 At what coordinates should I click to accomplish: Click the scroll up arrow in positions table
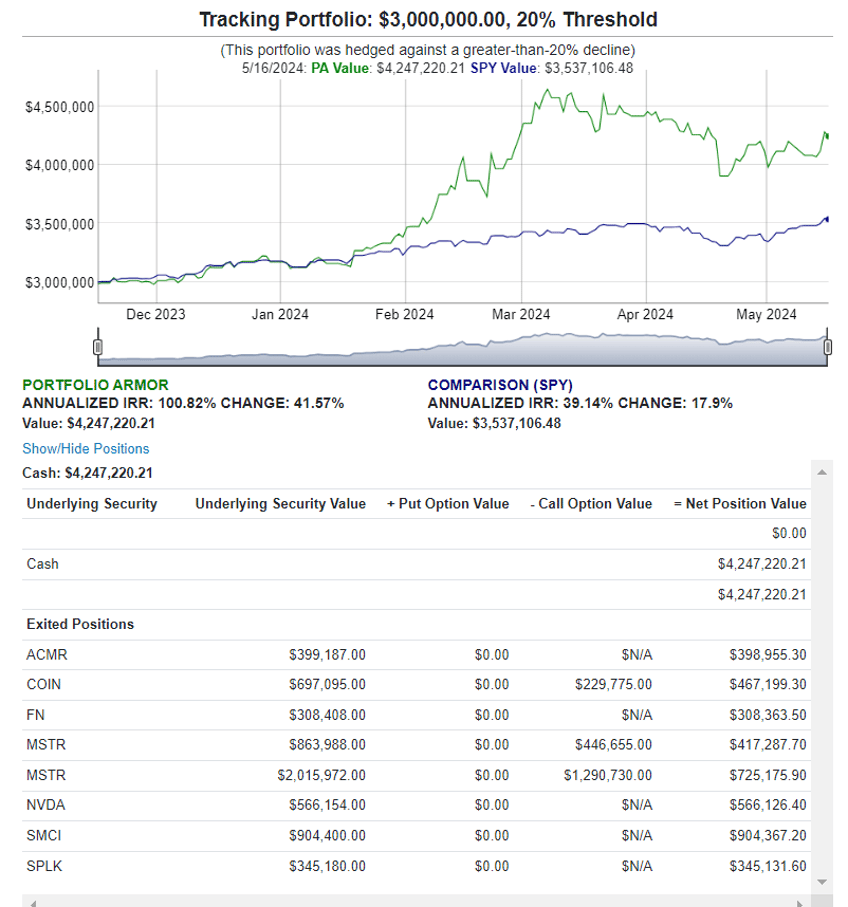[822, 473]
